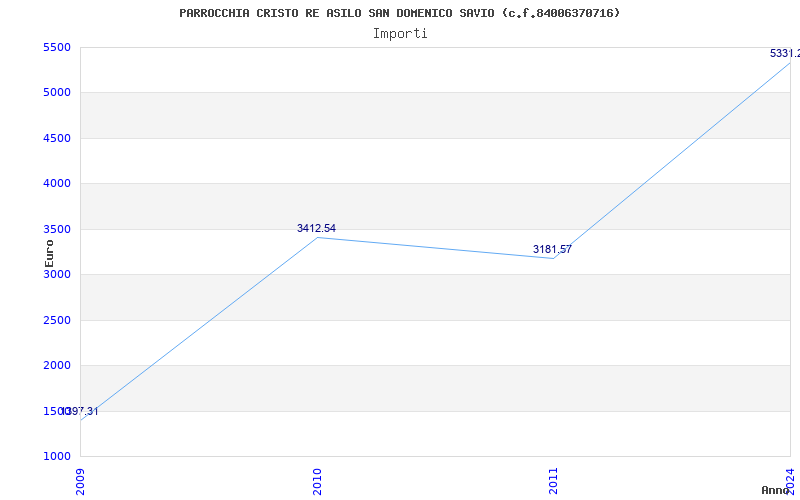Click the 1397.31 data label
800x500 pixels.
click(80, 412)
